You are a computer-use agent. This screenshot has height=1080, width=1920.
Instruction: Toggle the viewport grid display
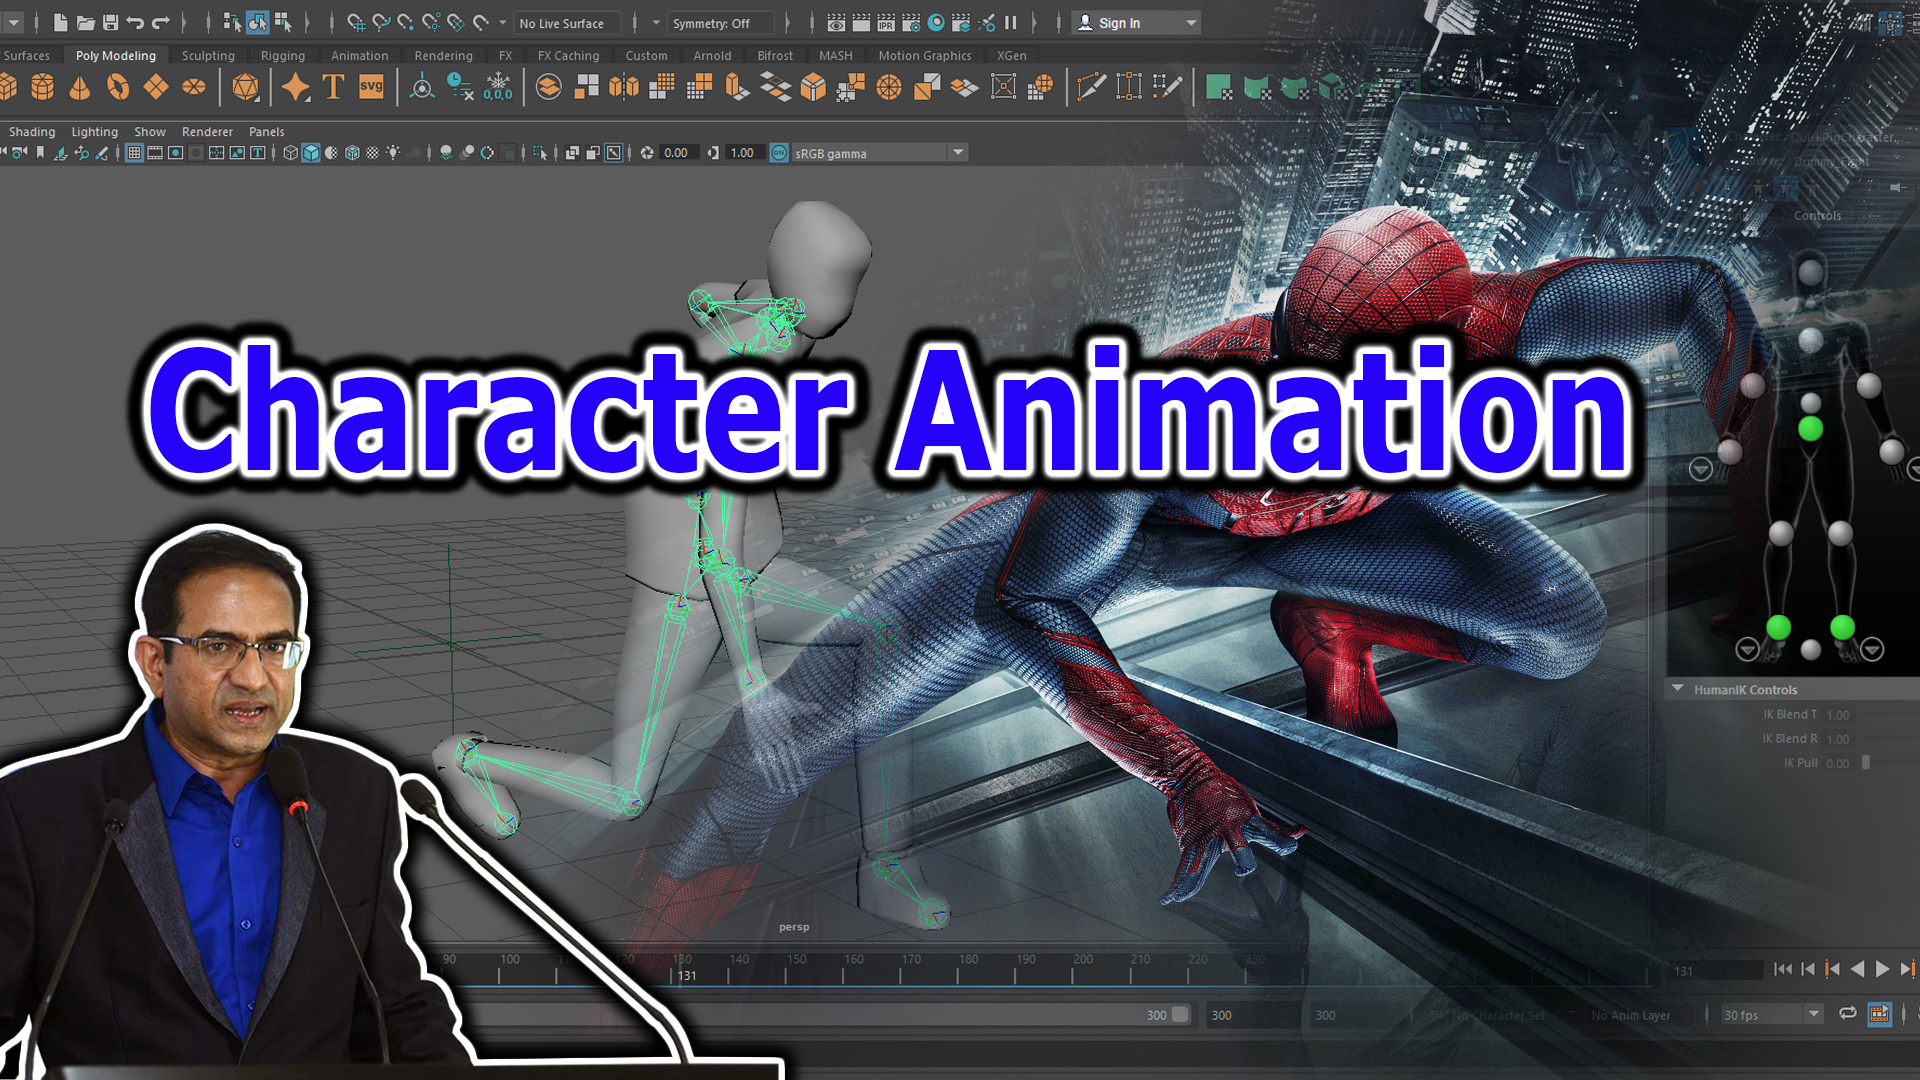point(134,153)
